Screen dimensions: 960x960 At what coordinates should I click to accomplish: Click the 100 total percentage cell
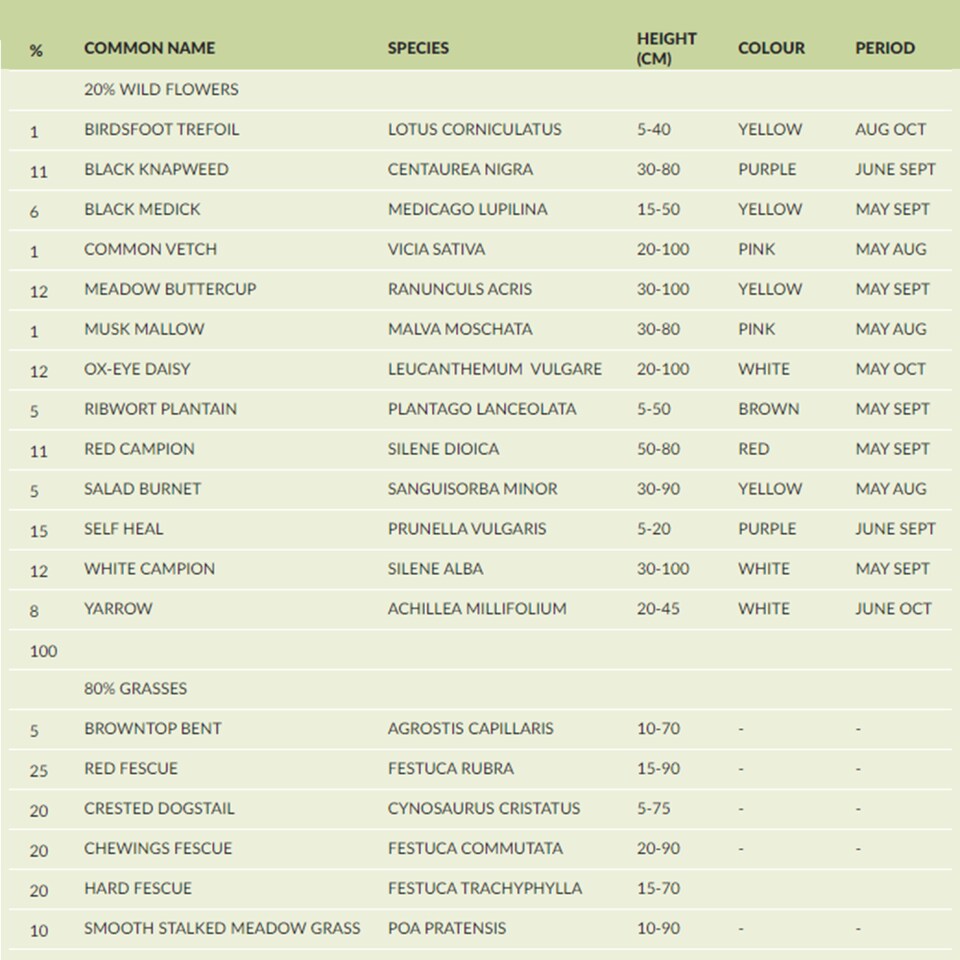pos(43,651)
